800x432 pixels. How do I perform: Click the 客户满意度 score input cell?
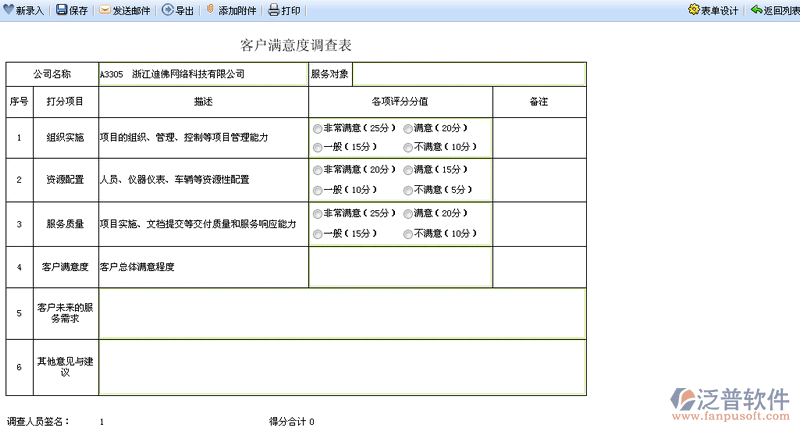[400, 267]
